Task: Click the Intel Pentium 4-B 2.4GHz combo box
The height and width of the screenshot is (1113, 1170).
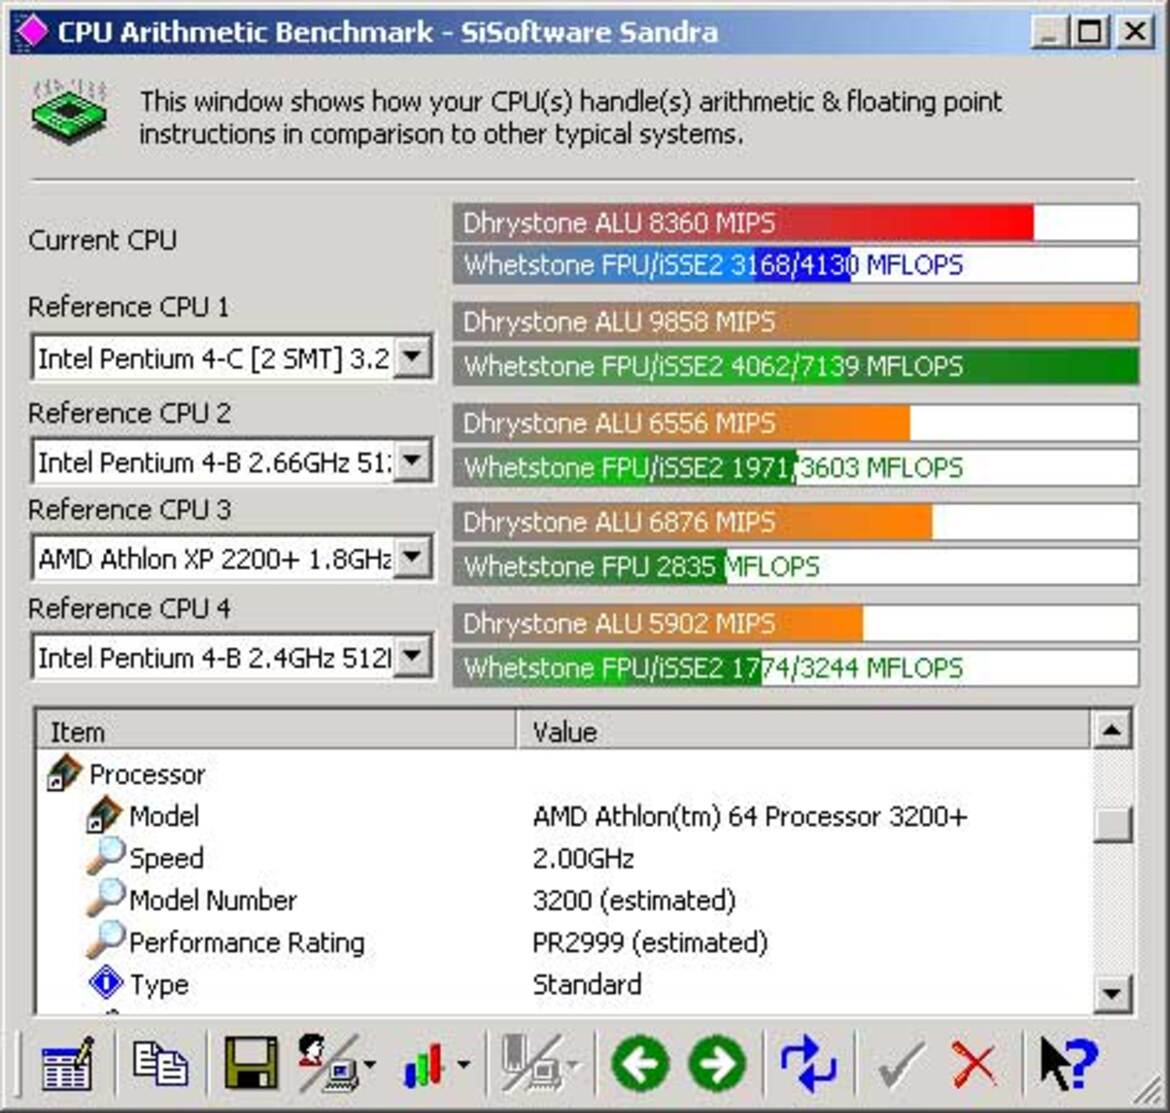Action: click(231, 658)
